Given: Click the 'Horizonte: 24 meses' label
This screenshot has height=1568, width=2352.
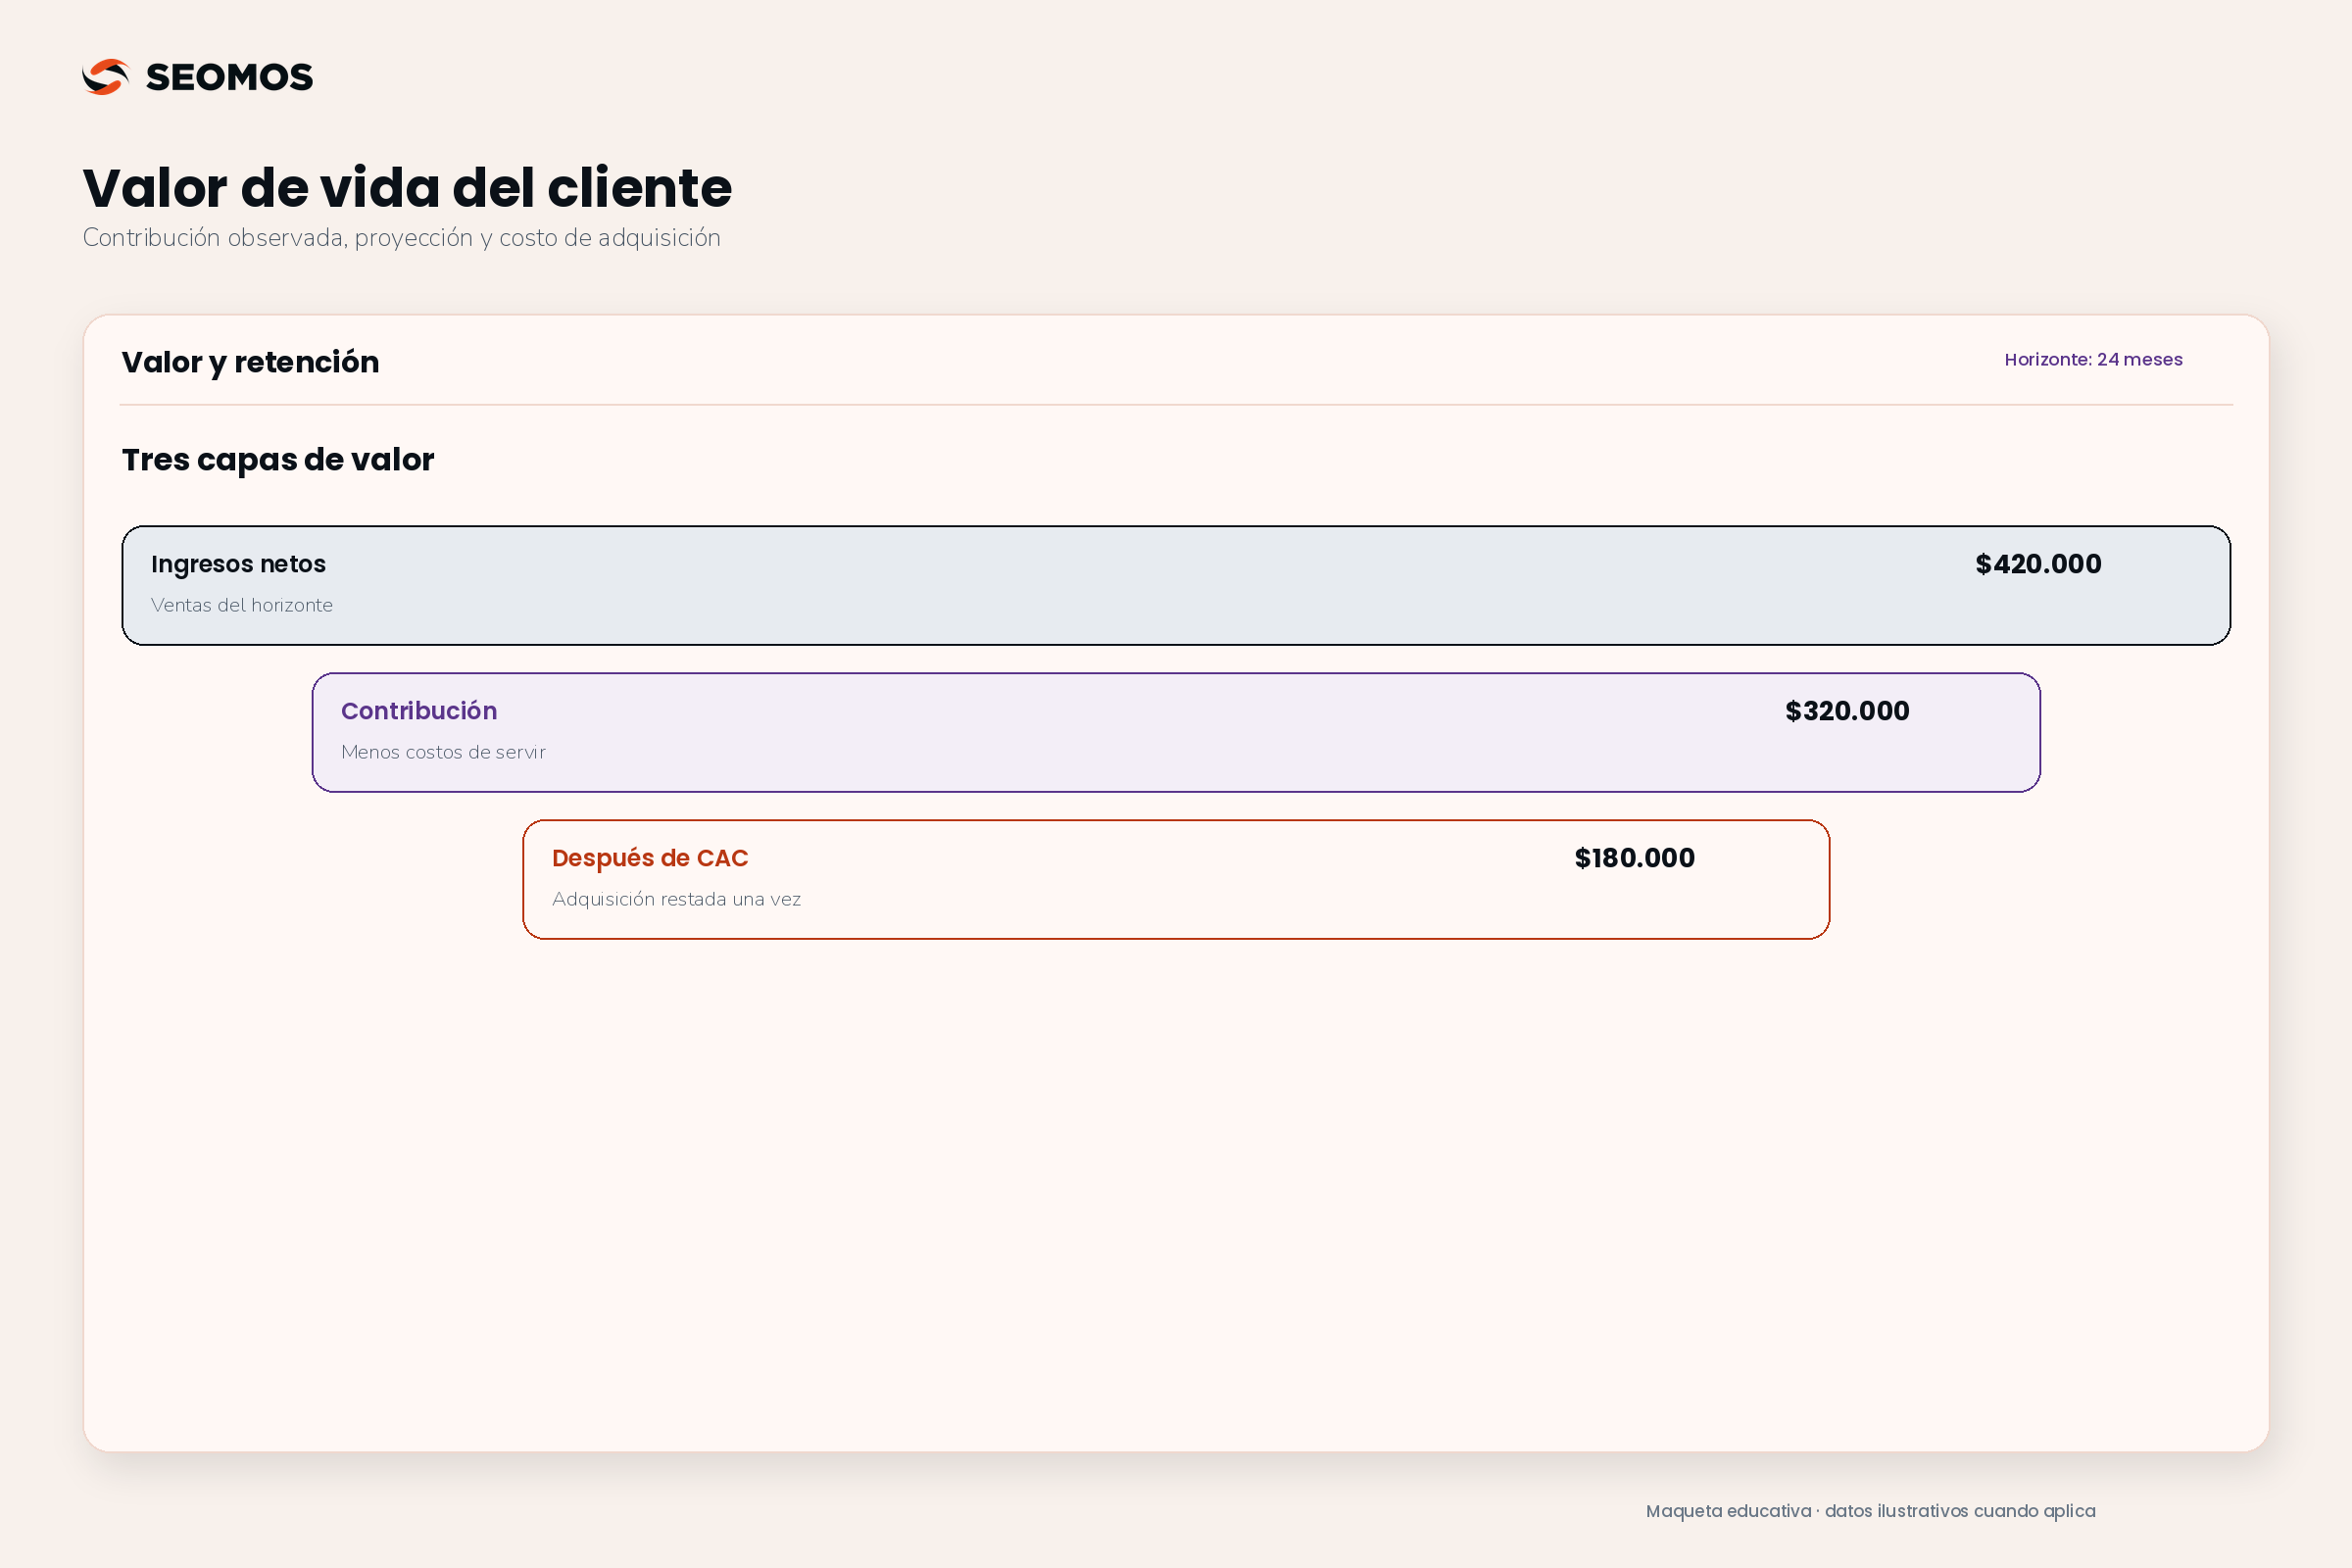Looking at the screenshot, I should (2093, 360).
